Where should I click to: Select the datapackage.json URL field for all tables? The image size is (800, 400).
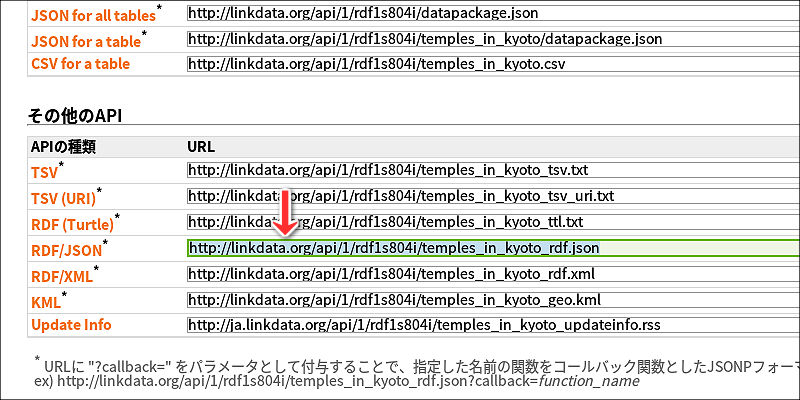493,13
